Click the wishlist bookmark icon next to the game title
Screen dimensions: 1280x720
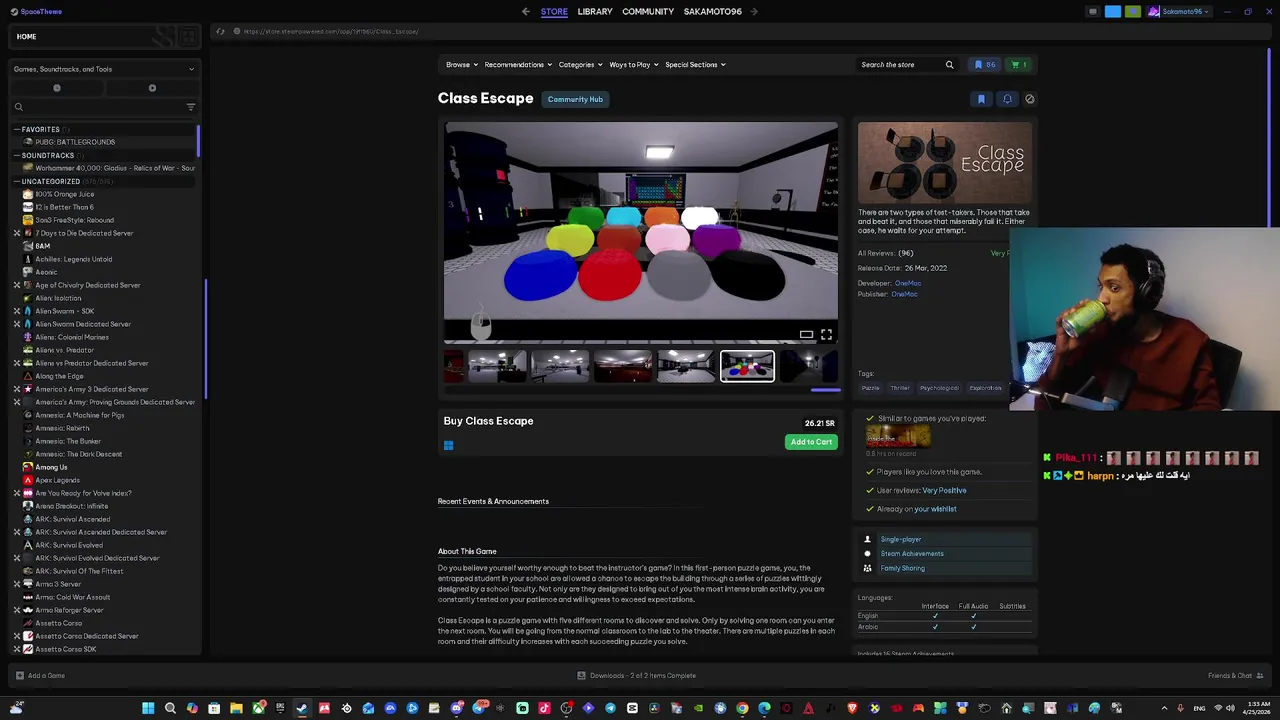[x=981, y=99]
